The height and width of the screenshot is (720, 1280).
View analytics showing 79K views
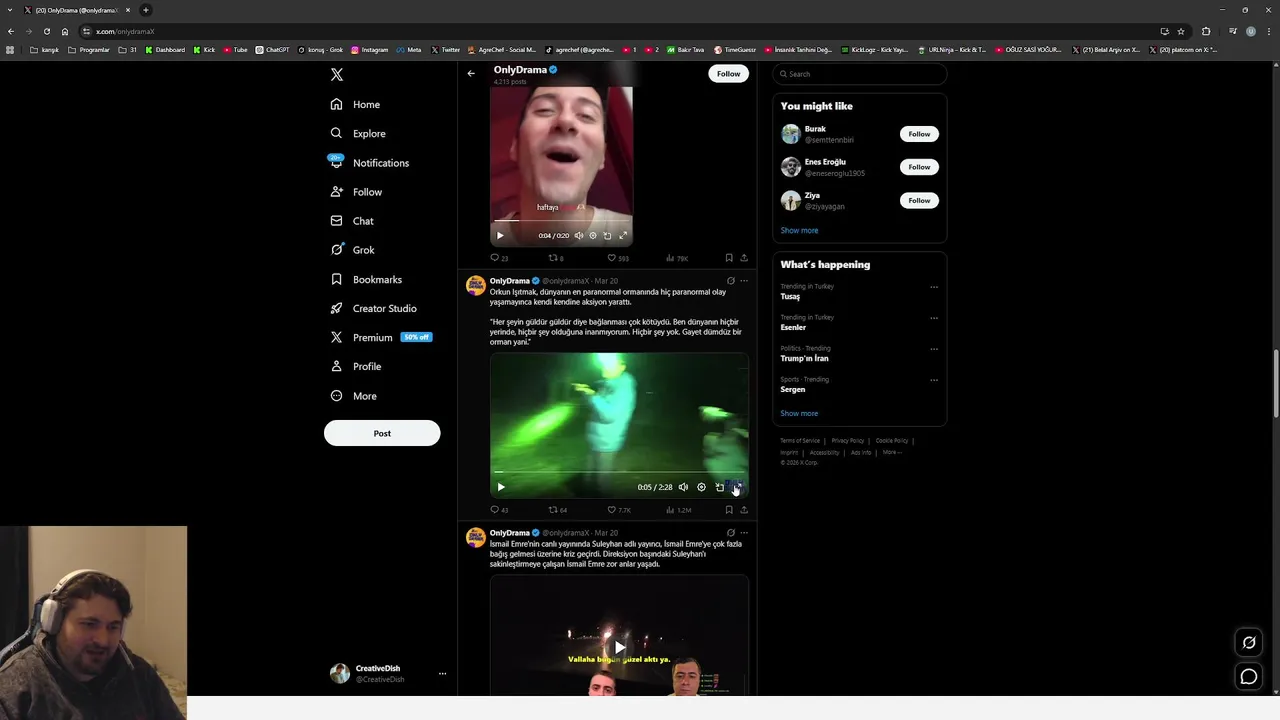point(677,258)
